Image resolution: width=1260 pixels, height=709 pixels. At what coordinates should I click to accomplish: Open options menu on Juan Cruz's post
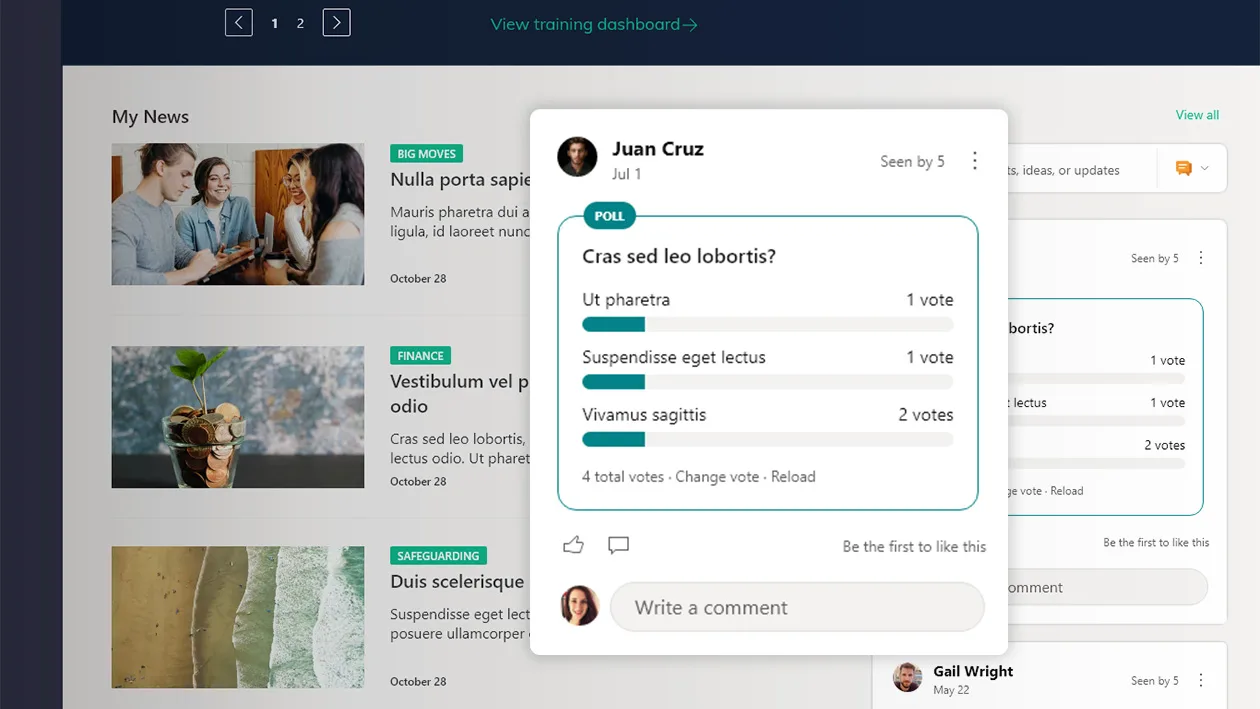click(975, 160)
